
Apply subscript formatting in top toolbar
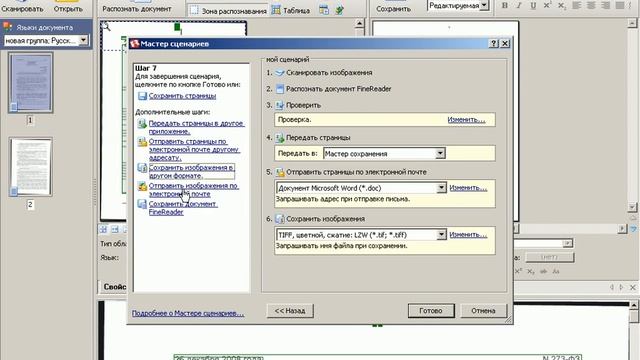coord(562,5)
